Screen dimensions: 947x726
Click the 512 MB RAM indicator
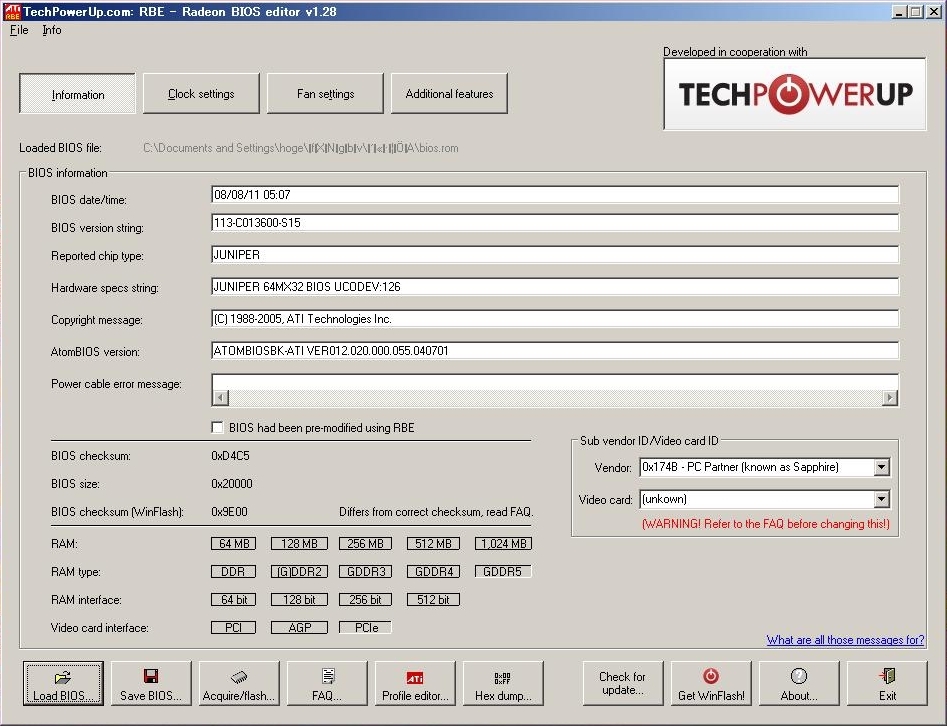tap(433, 544)
